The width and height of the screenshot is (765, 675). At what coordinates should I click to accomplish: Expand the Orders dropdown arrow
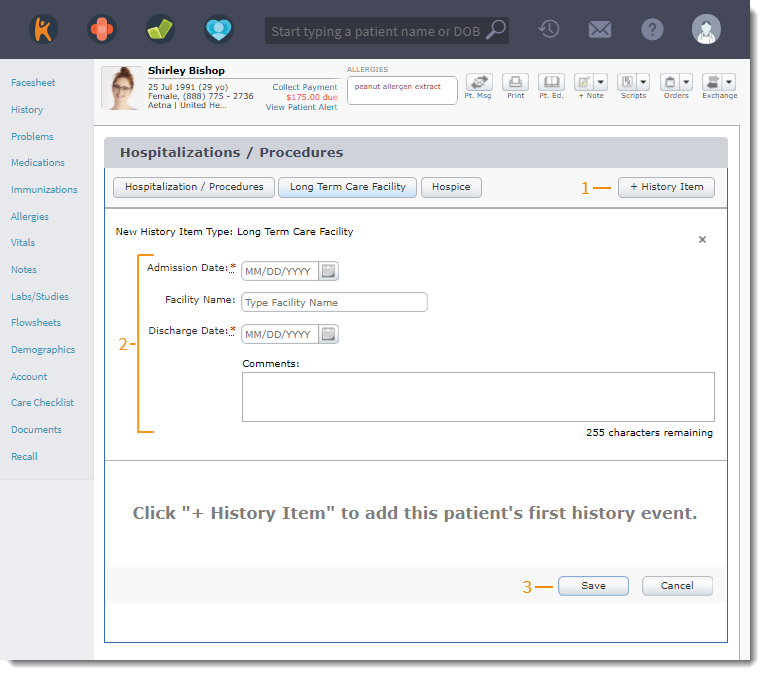point(686,82)
